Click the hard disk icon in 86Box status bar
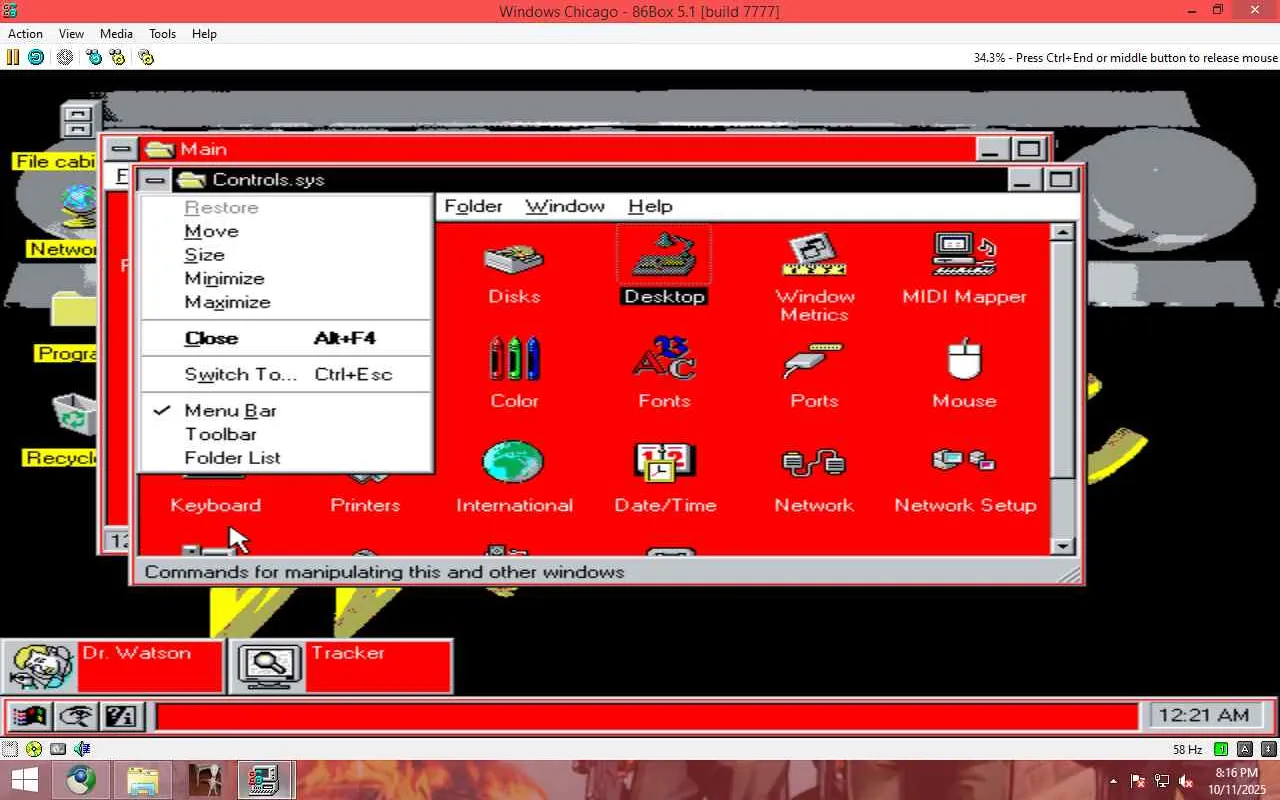Screen dimensions: 1280x800 pyautogui.click(x=58, y=748)
